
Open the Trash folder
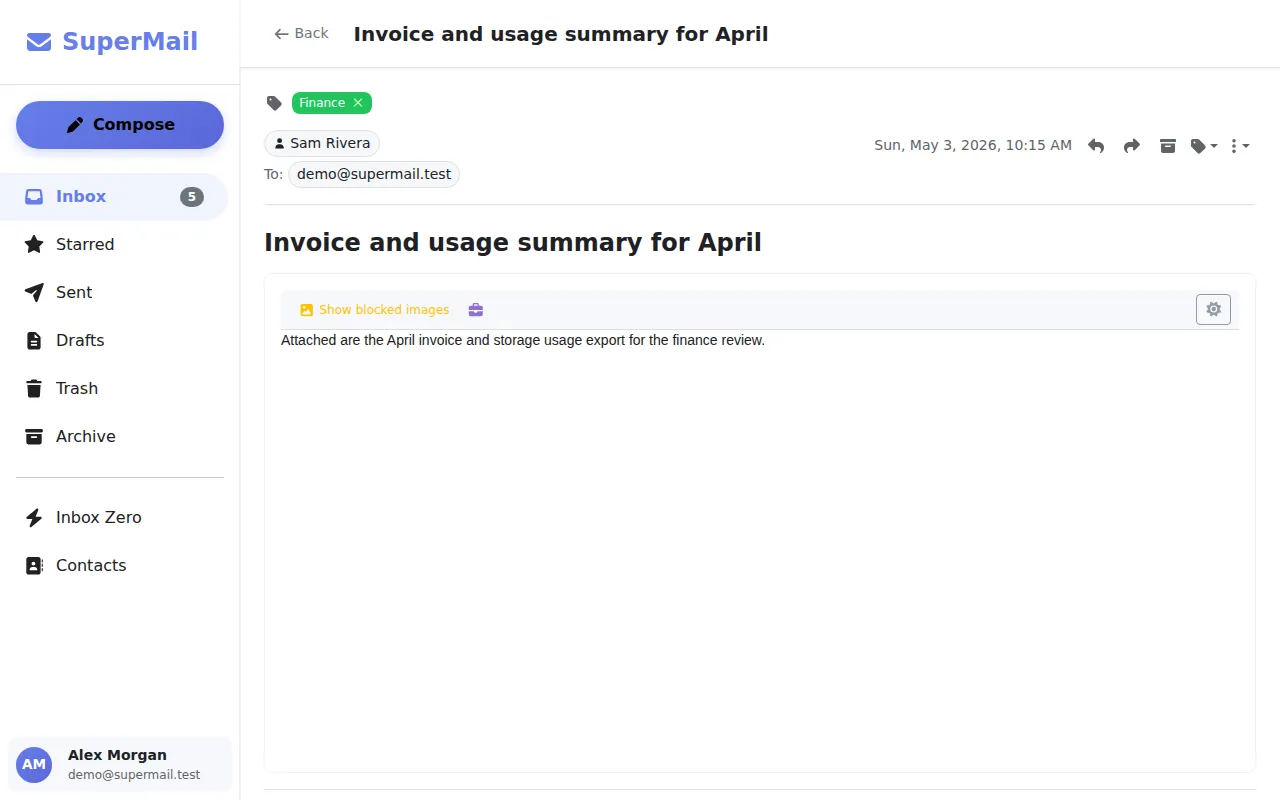coord(114,389)
